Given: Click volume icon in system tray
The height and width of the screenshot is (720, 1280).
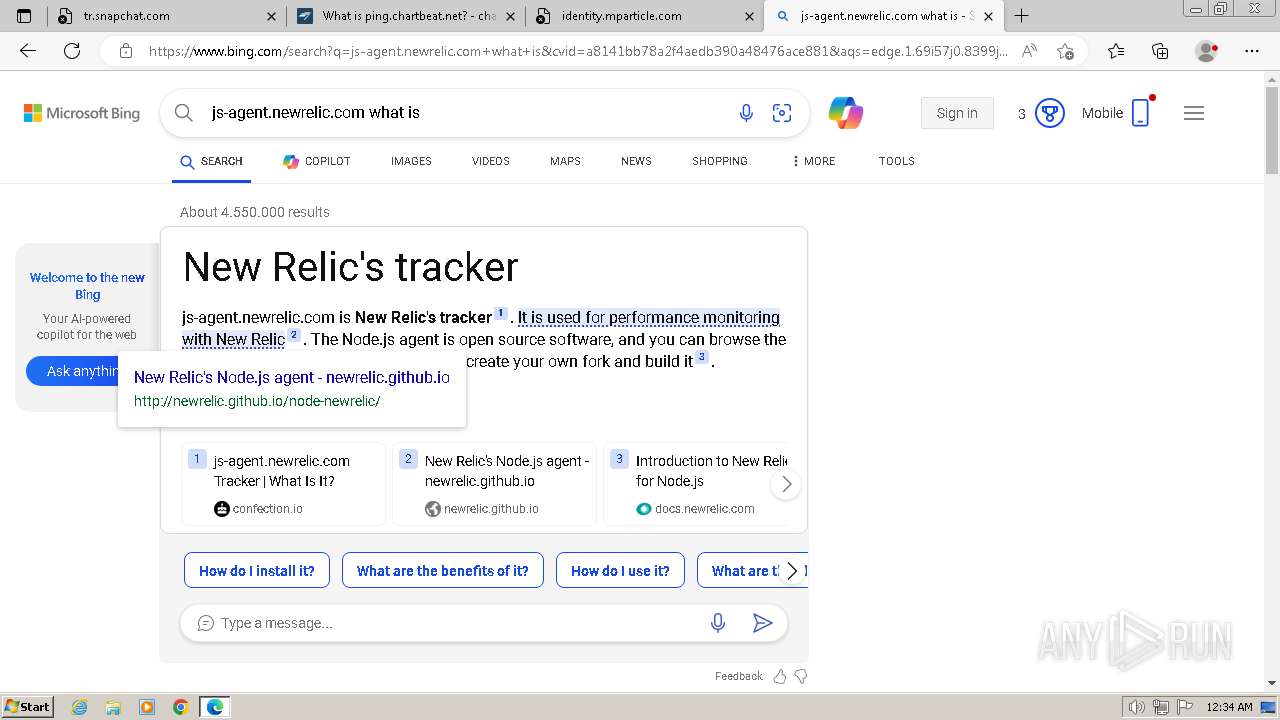Looking at the screenshot, I should [x=1137, y=707].
